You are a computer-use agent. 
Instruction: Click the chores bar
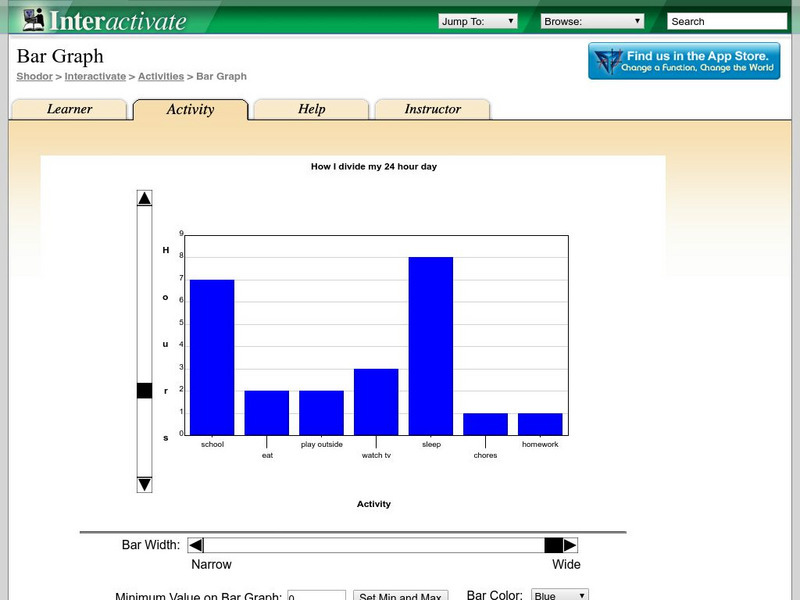pos(485,424)
